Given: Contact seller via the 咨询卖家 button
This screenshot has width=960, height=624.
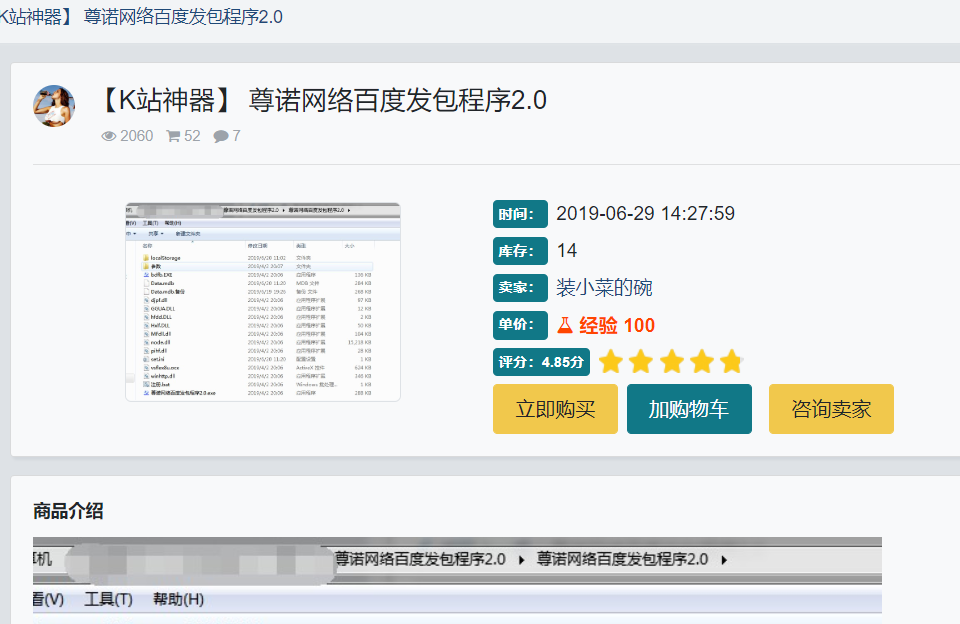Looking at the screenshot, I should click(x=831, y=409).
